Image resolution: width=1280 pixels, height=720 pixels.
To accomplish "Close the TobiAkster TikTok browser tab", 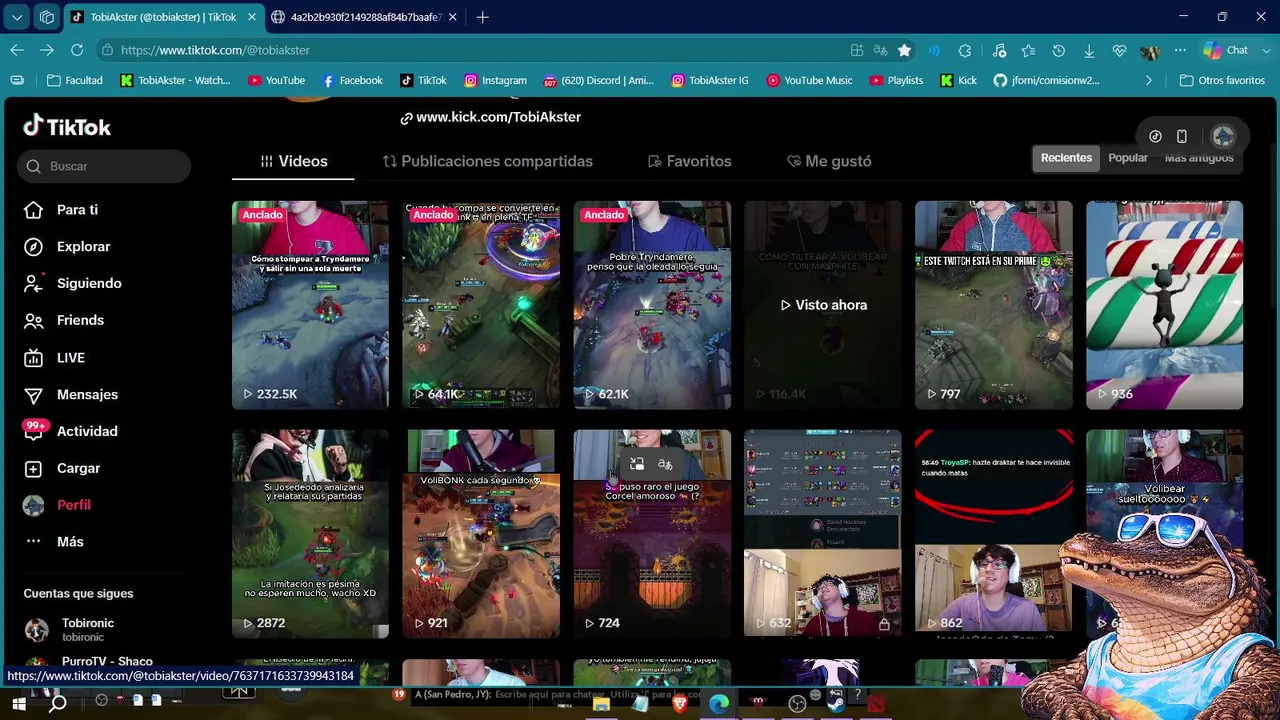I will click(x=251, y=17).
